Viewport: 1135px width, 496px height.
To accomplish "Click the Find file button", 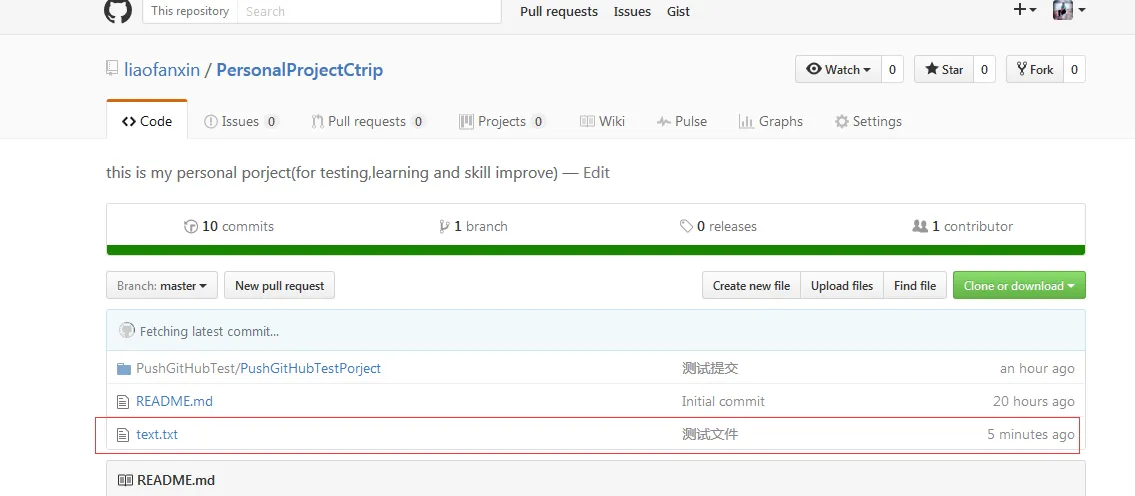I will tap(915, 285).
